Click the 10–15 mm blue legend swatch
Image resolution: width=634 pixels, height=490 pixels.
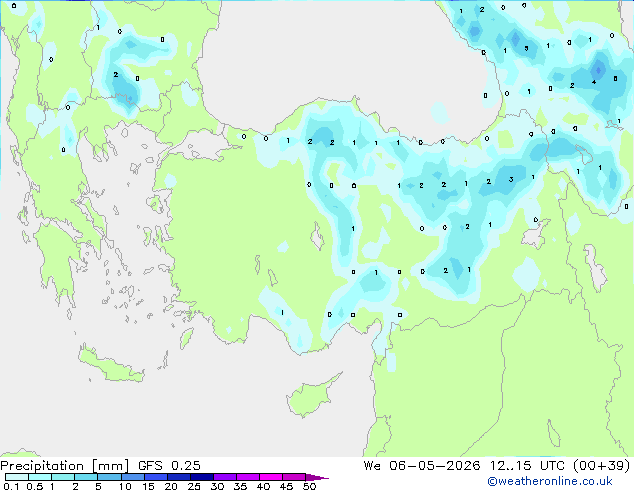(132, 477)
